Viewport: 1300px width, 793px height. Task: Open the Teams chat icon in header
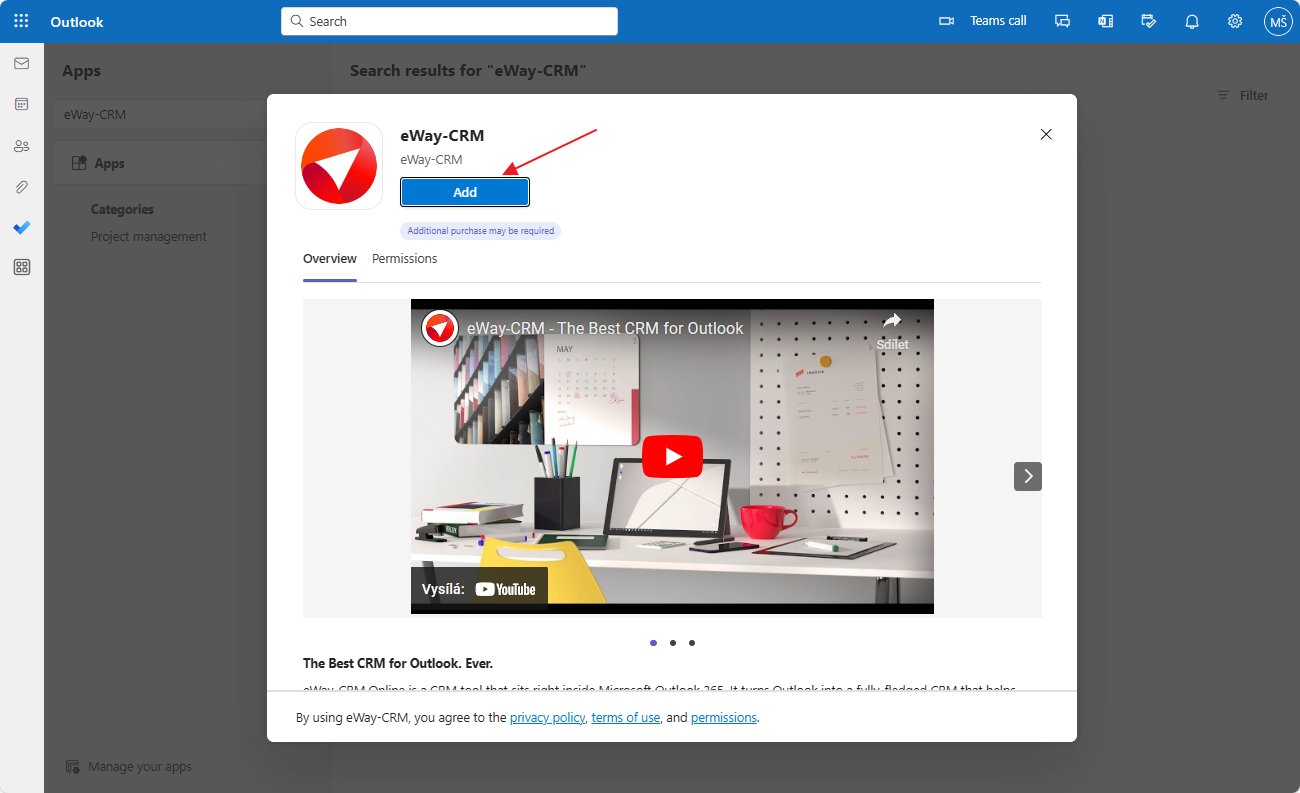1063,21
